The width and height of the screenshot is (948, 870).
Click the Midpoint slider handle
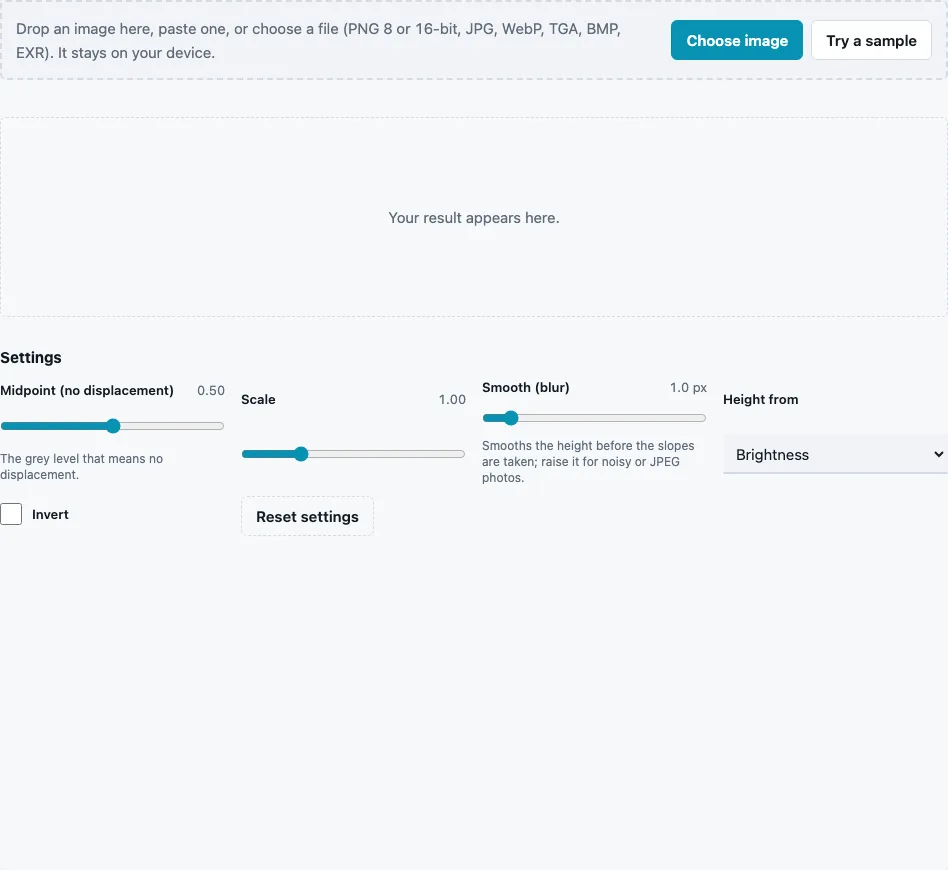click(x=113, y=426)
